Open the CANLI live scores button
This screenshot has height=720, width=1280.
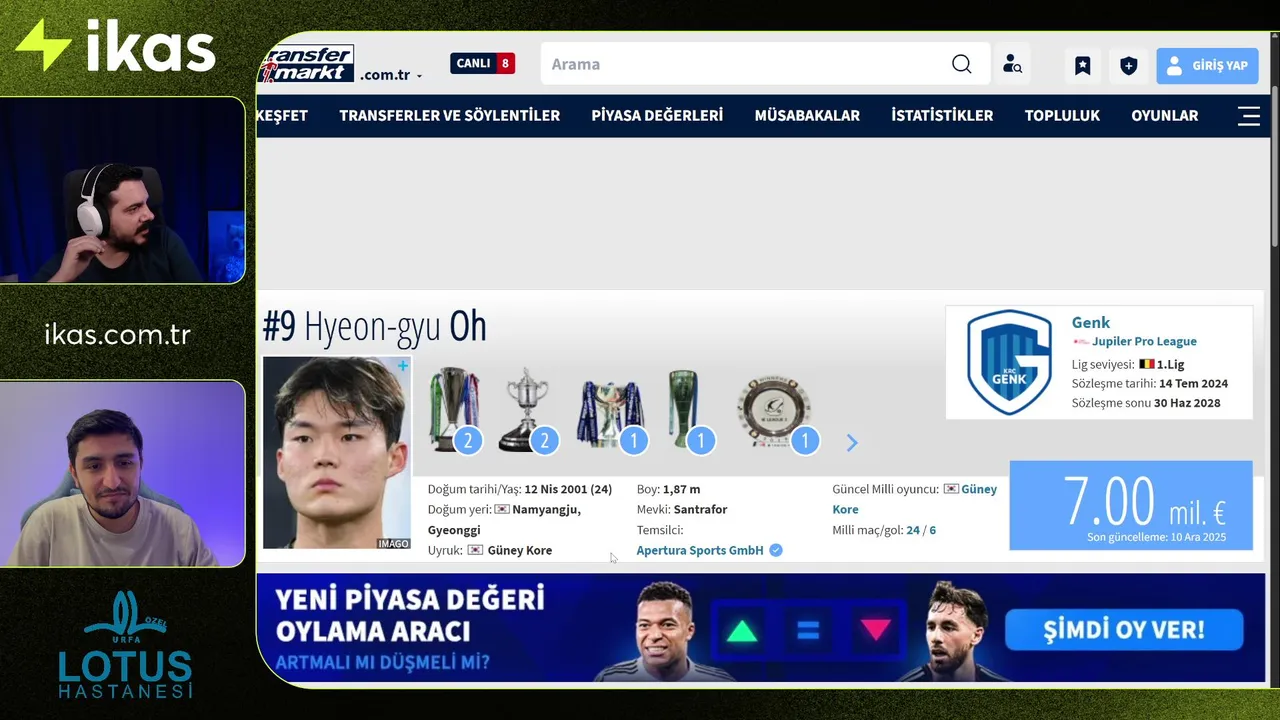pos(483,63)
